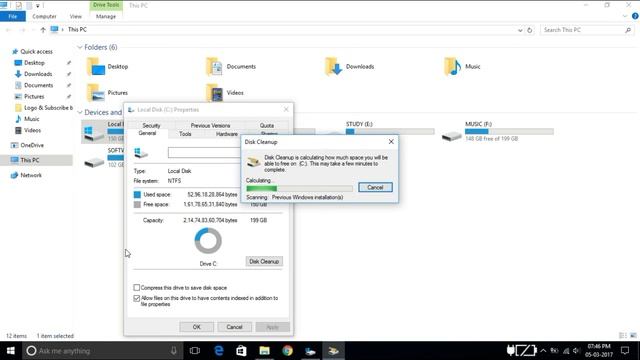
Task: Open the Explorer help question-mark icon
Action: [635, 16]
